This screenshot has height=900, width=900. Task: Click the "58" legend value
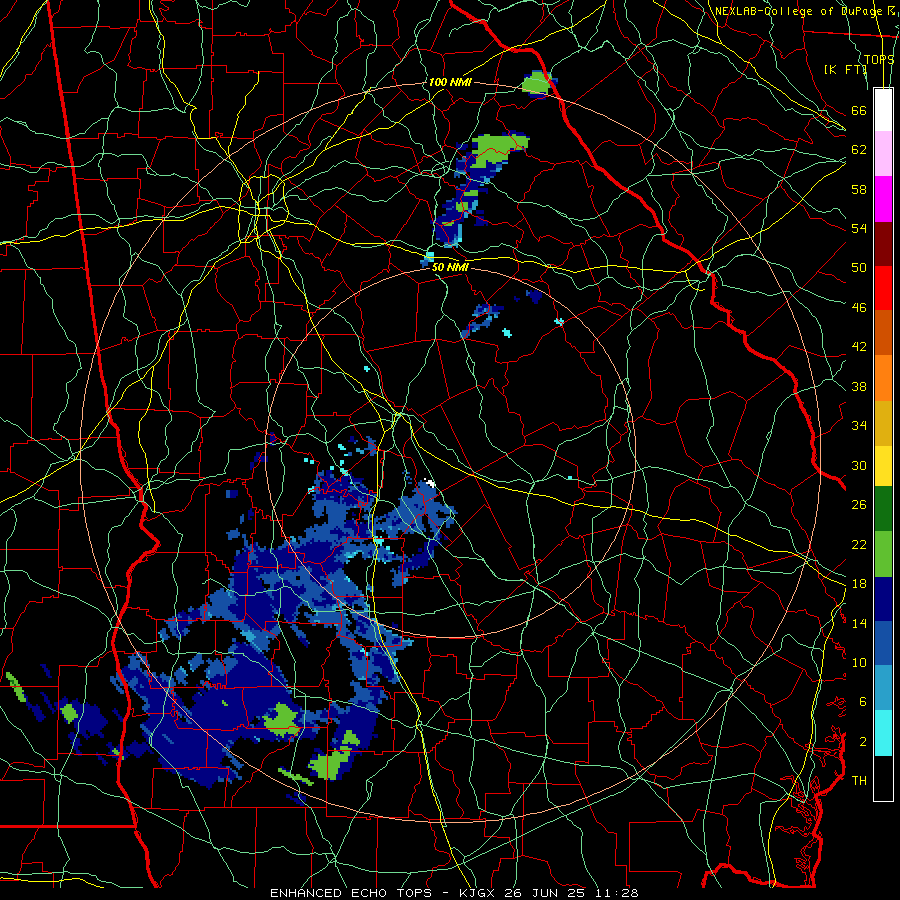[859, 189]
